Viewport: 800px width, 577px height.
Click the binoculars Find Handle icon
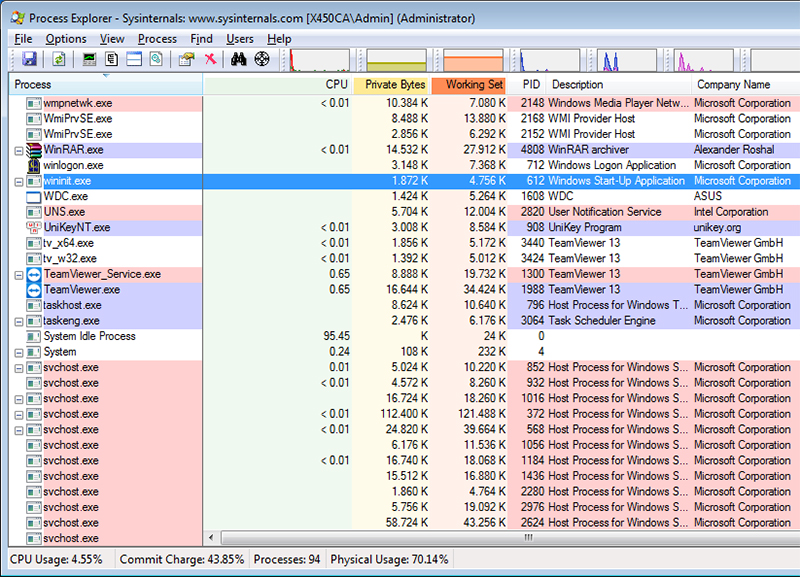[238, 59]
